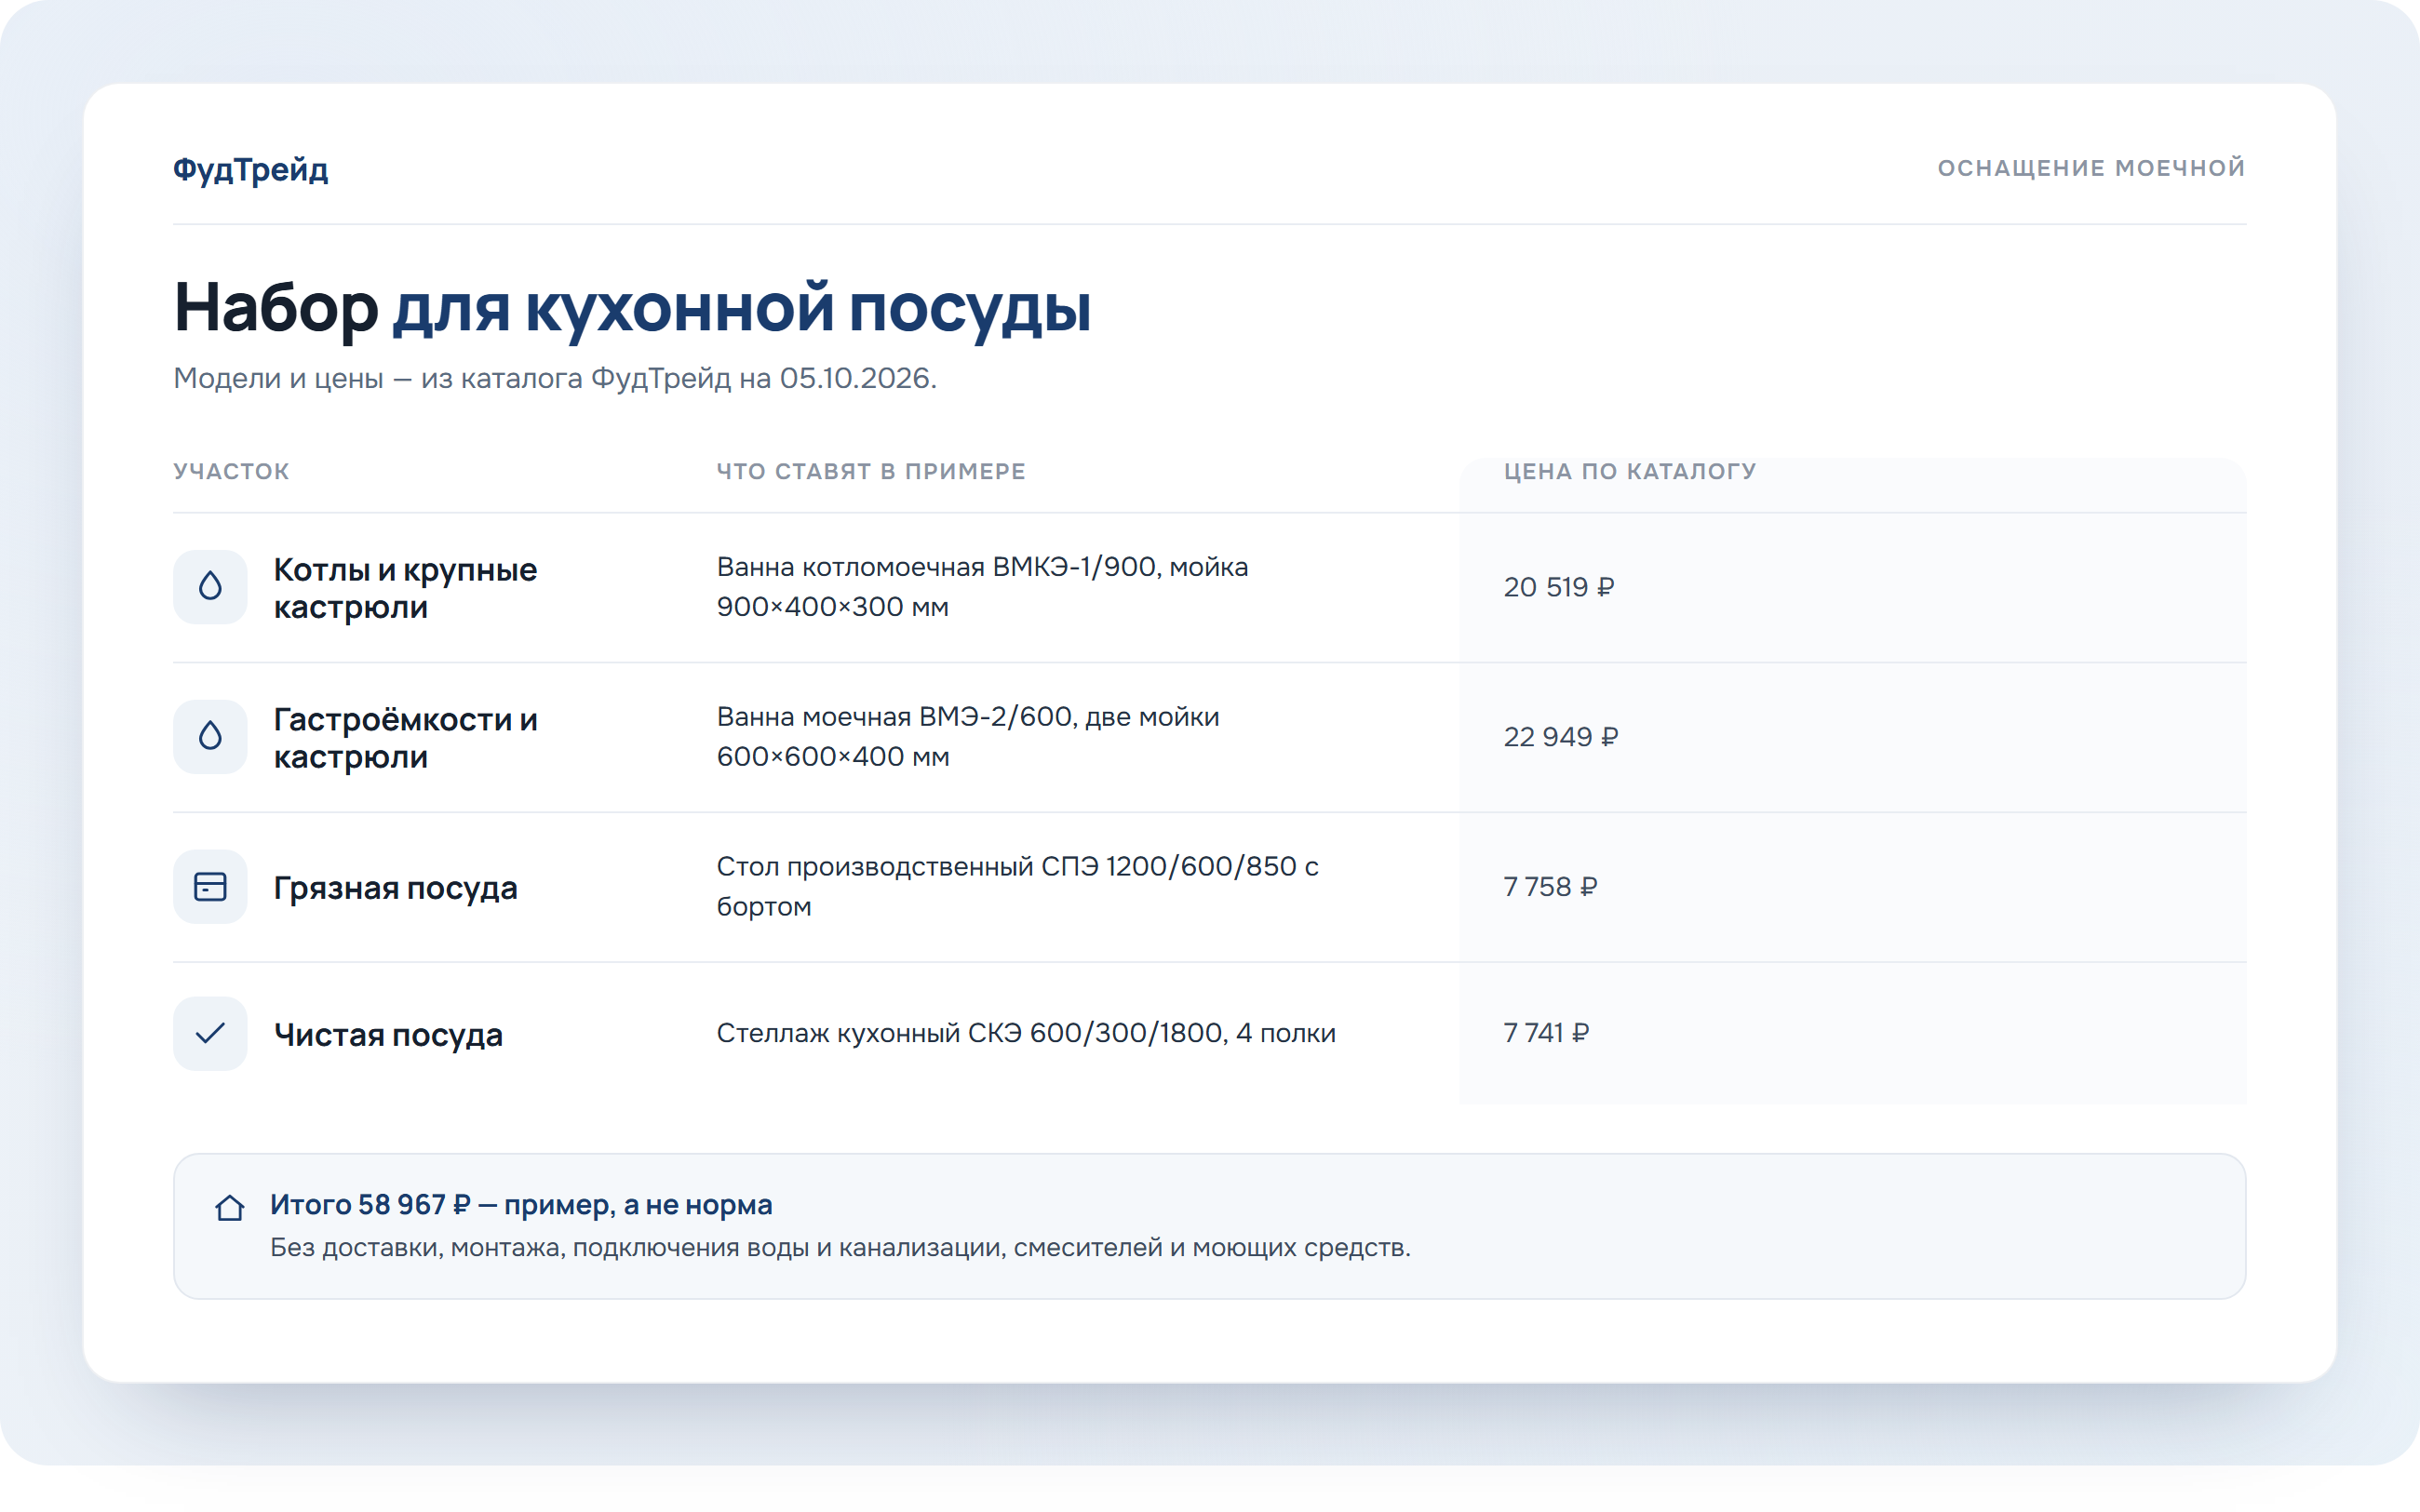This screenshot has width=2420, height=1512.
Task: Click the subtitle about the 05.10.2026 catalog
Action: (x=555, y=378)
